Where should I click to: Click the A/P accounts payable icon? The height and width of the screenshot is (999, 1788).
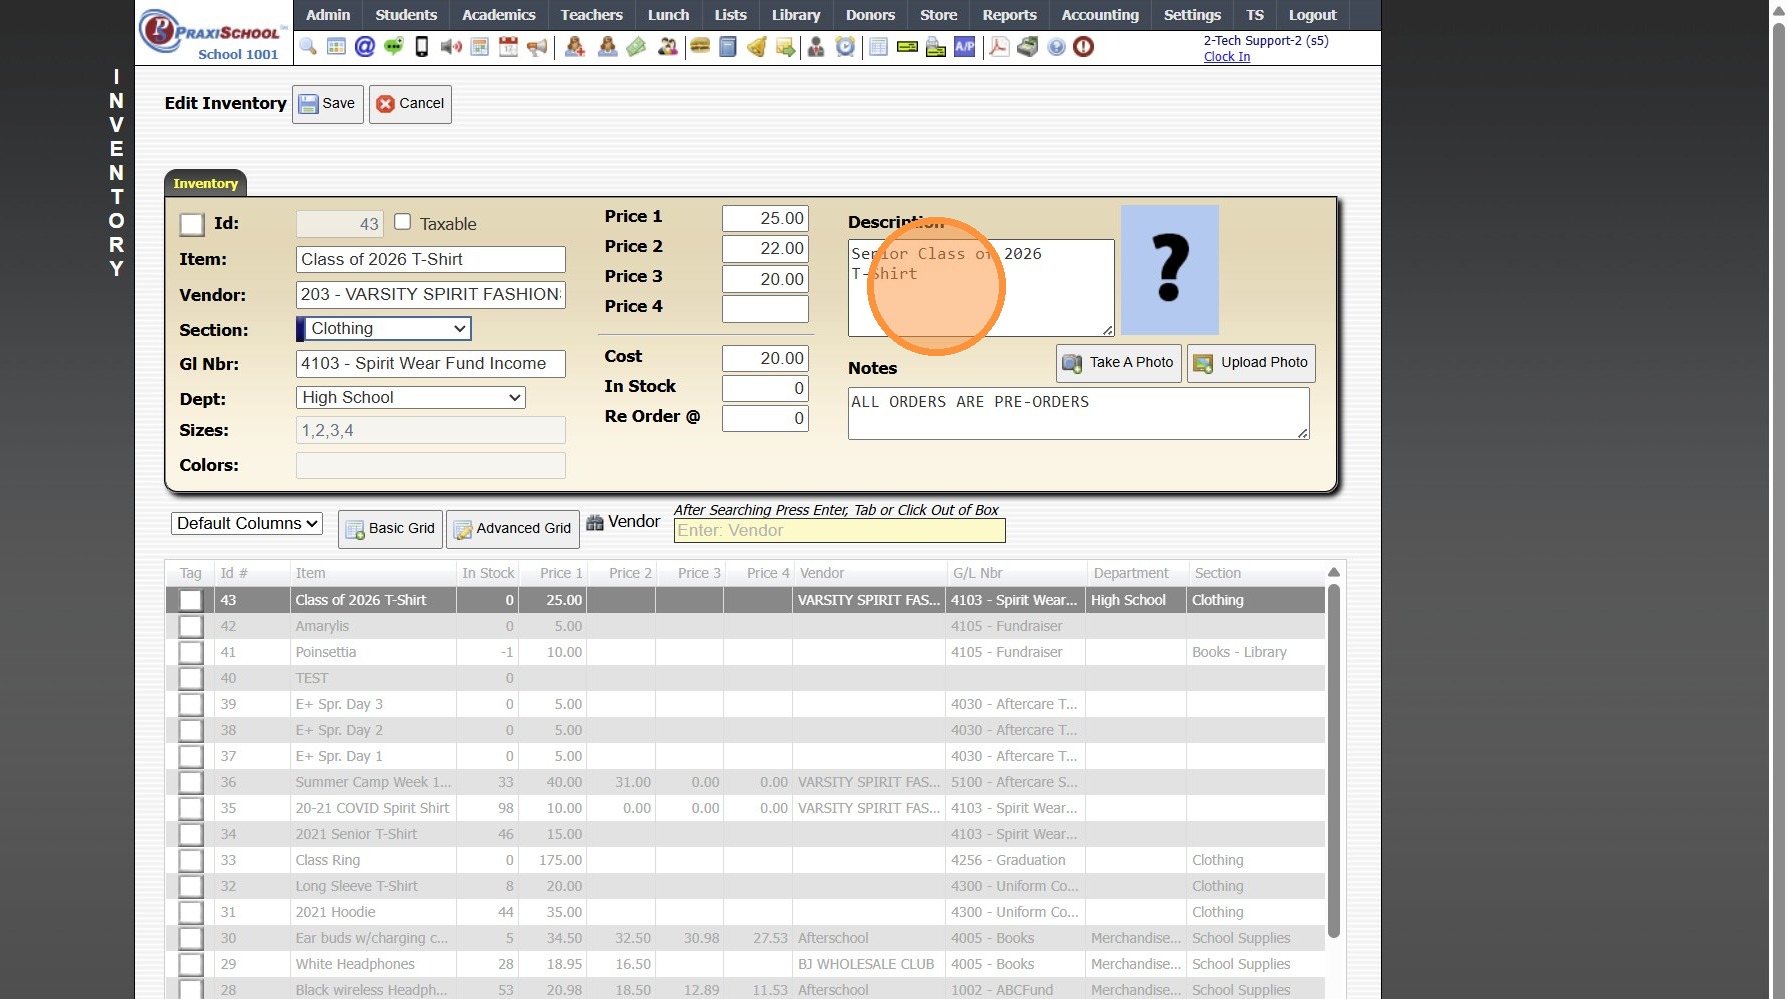[964, 47]
